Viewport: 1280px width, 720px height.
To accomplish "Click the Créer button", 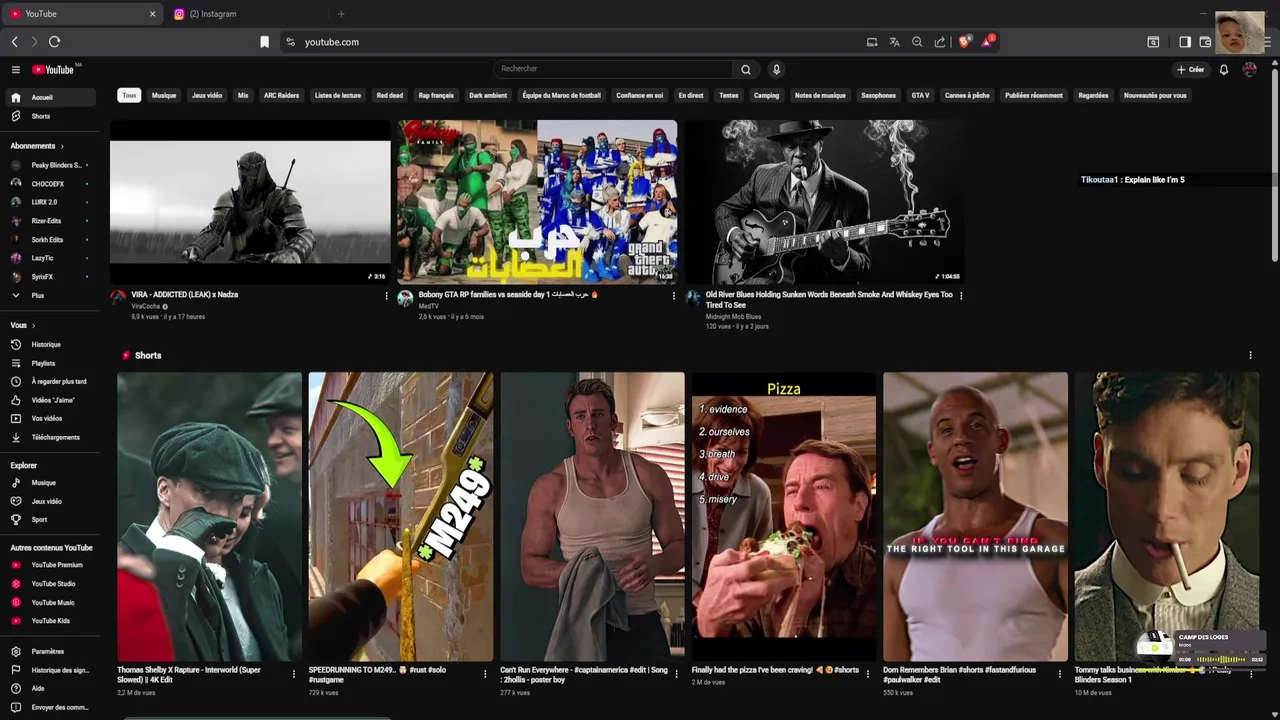I will click(1190, 70).
